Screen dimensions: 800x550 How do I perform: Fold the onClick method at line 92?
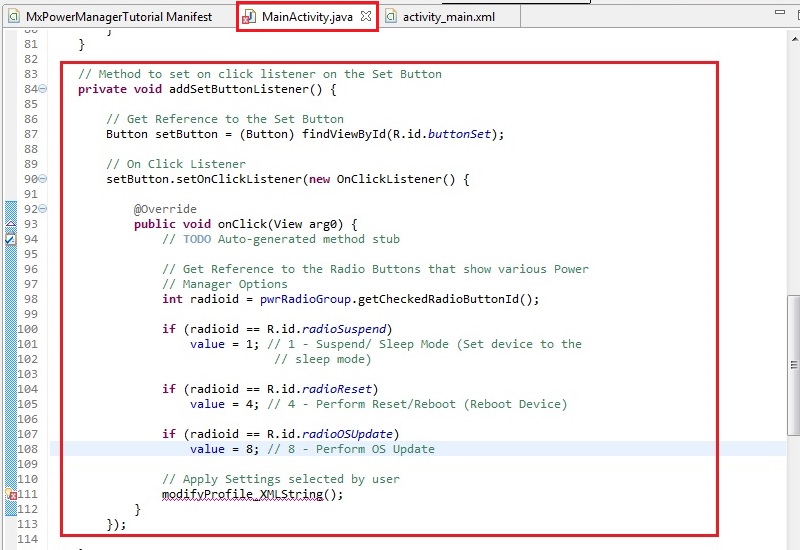[42, 210]
